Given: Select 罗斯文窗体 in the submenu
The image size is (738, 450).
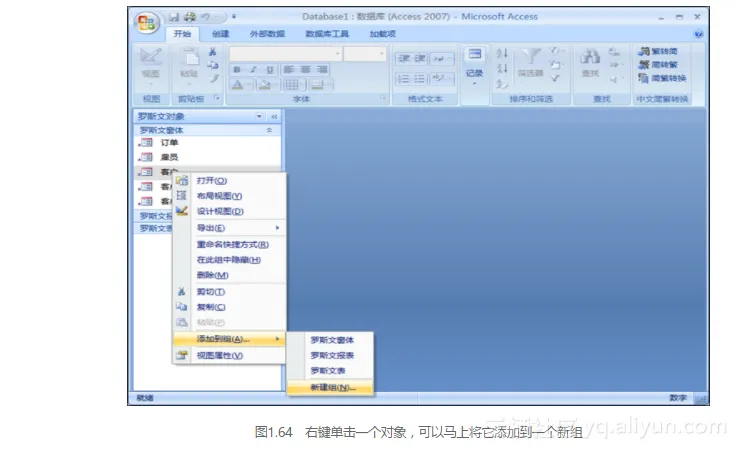Looking at the screenshot, I should point(330,340).
